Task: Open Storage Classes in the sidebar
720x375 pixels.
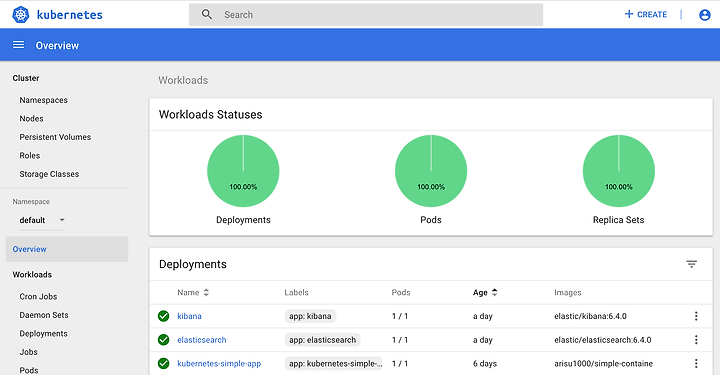Action: (49, 174)
